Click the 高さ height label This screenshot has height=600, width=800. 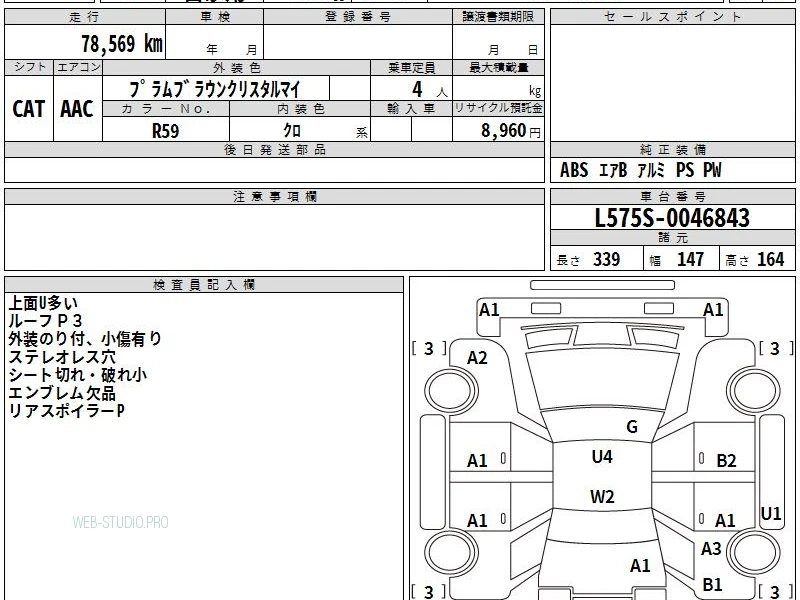[738, 261]
